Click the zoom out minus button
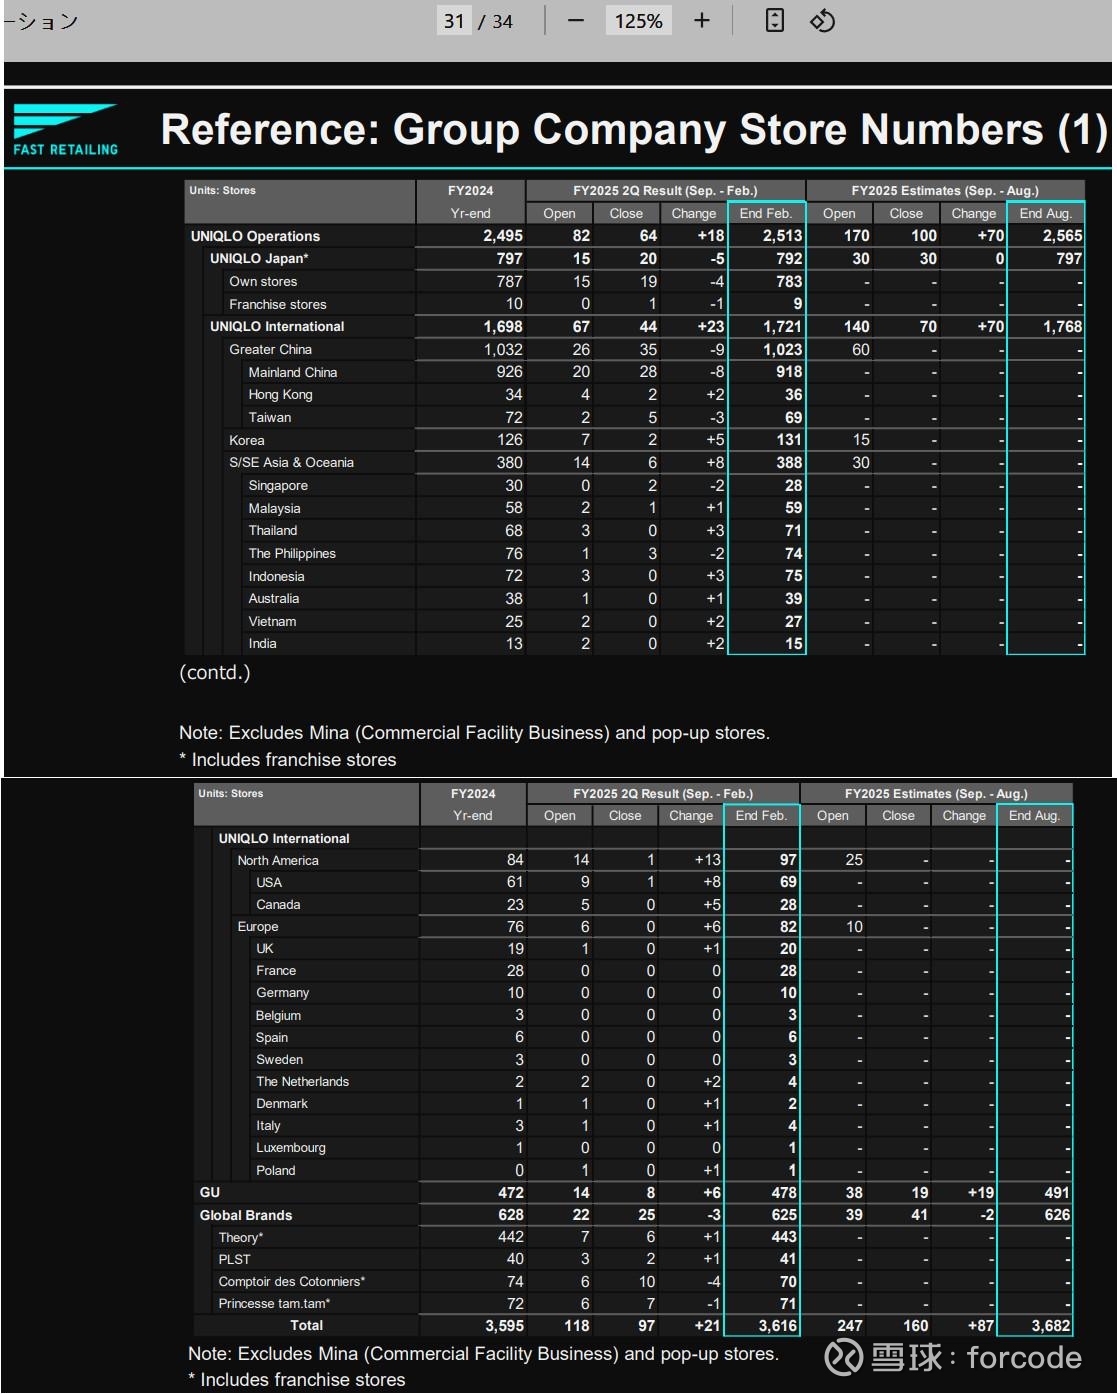 coord(575,21)
